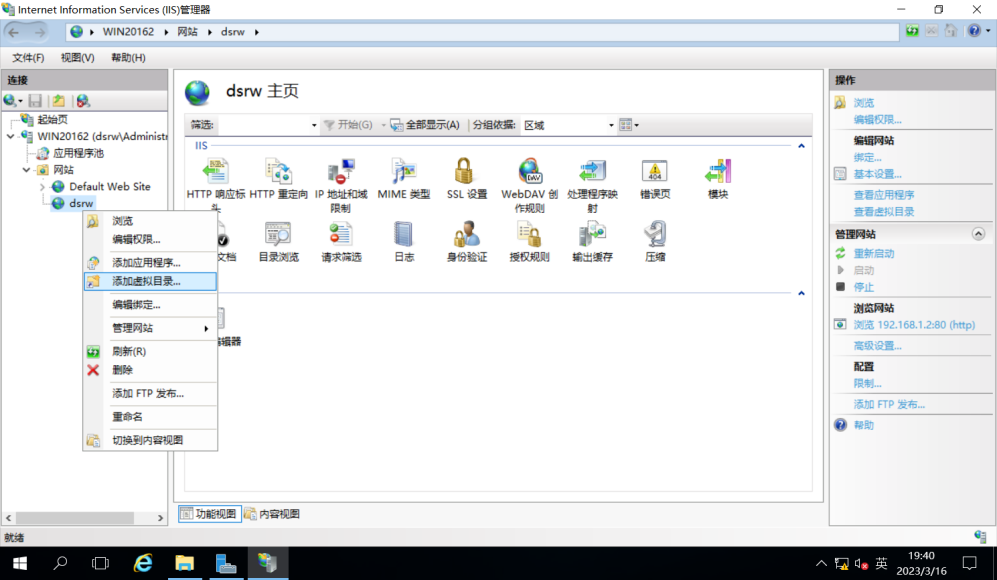997x580 pixels.
Task: Open the HTTP 重定向 feature icon
Action: point(278,172)
